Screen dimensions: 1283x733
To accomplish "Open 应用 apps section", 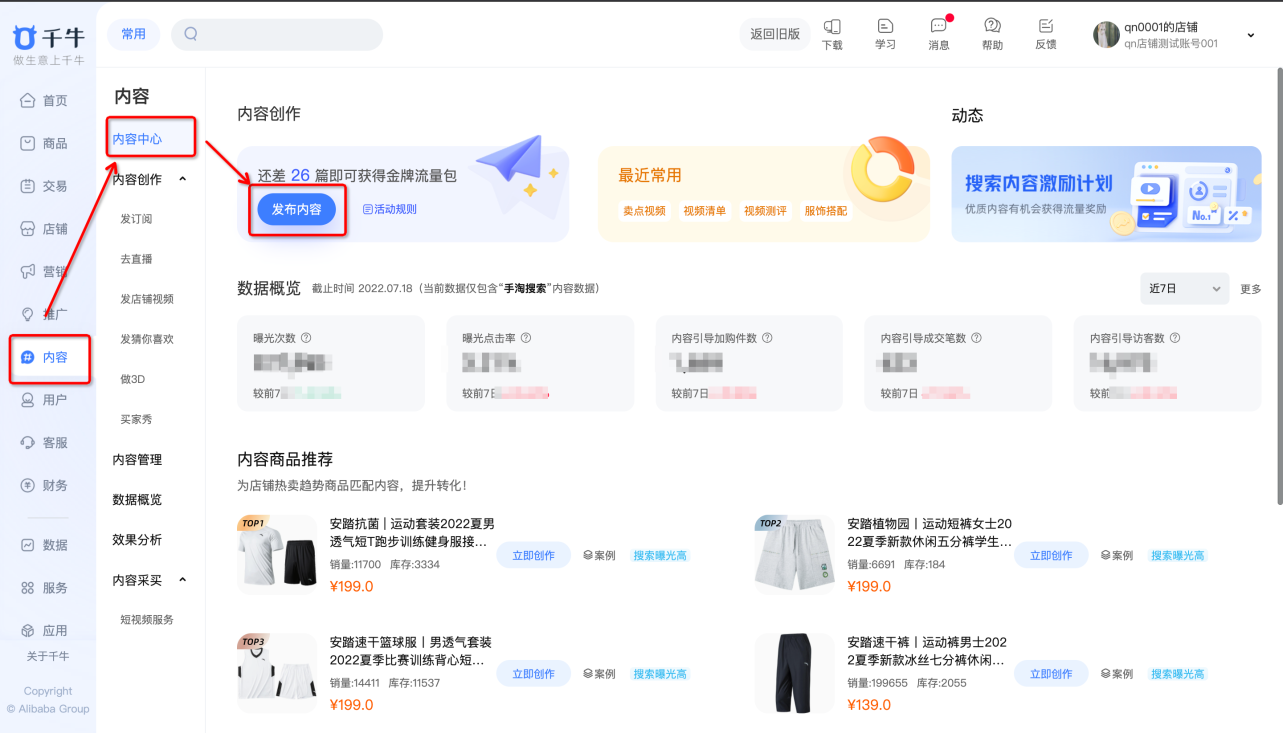I will click(x=45, y=631).
